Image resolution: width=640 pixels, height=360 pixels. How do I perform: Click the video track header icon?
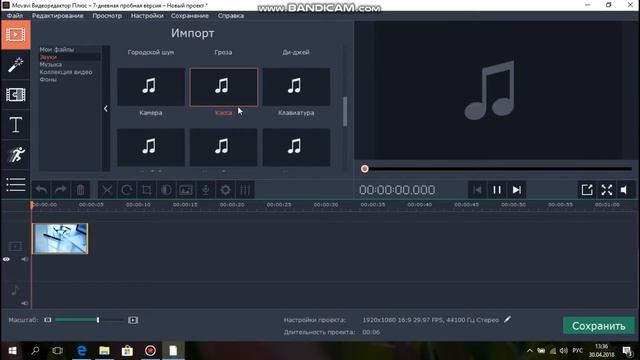click(x=15, y=246)
